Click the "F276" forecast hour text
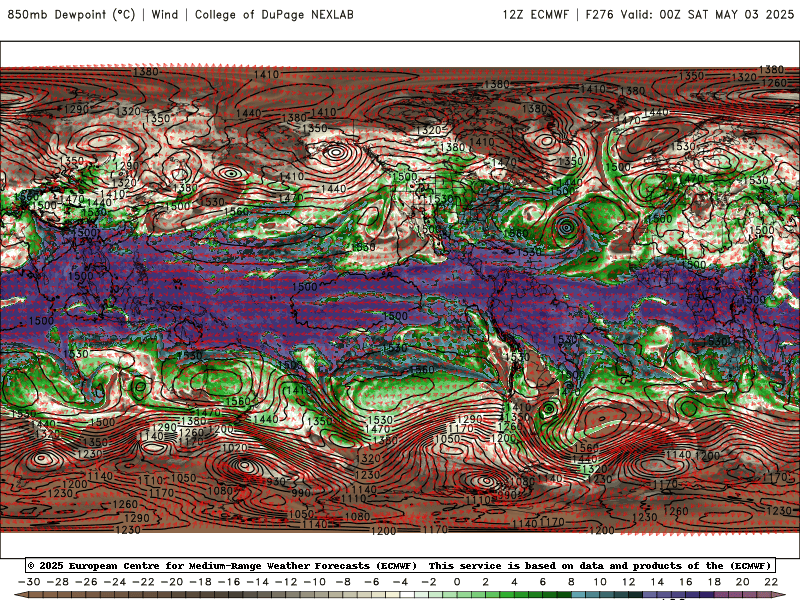This screenshot has width=800, height=600. pyautogui.click(x=599, y=15)
